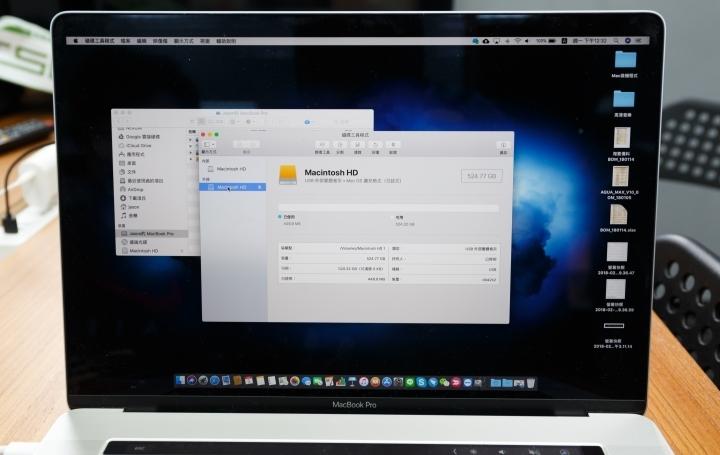Eject Macintosh HD from the Finder sidebar
Screen dimensions: 720x455
pos(183,251)
